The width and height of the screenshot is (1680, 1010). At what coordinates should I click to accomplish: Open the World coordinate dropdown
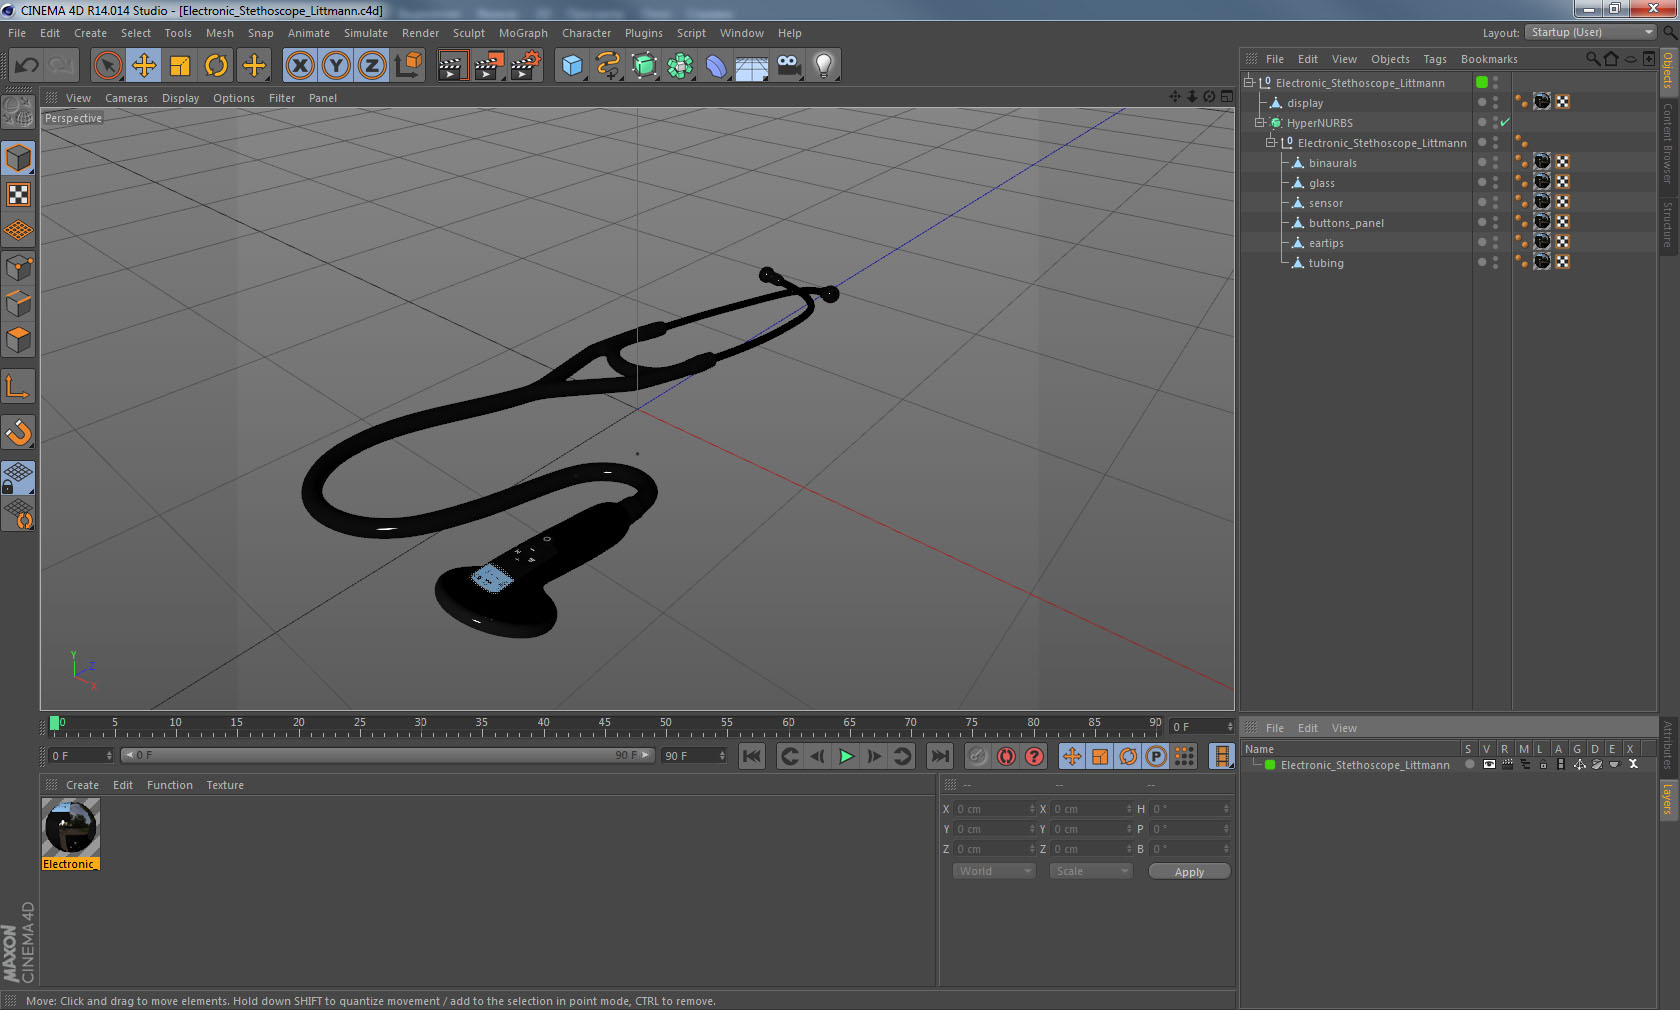pos(994,871)
